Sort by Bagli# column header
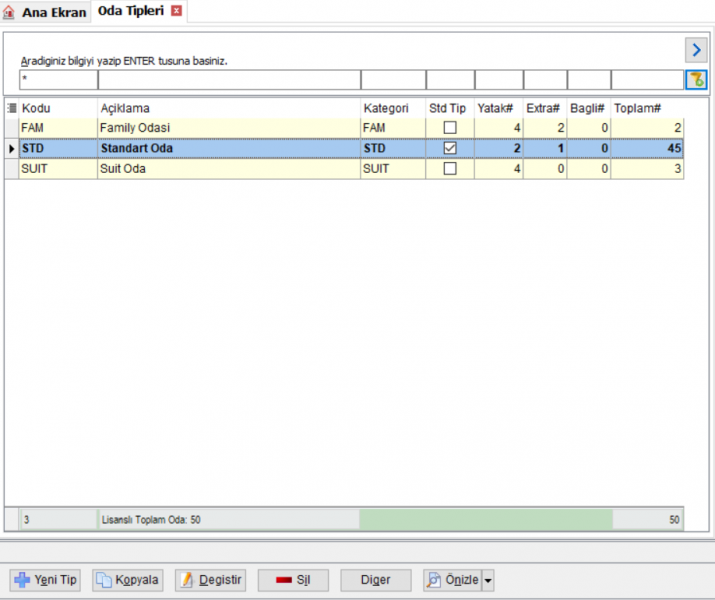 pos(589,108)
